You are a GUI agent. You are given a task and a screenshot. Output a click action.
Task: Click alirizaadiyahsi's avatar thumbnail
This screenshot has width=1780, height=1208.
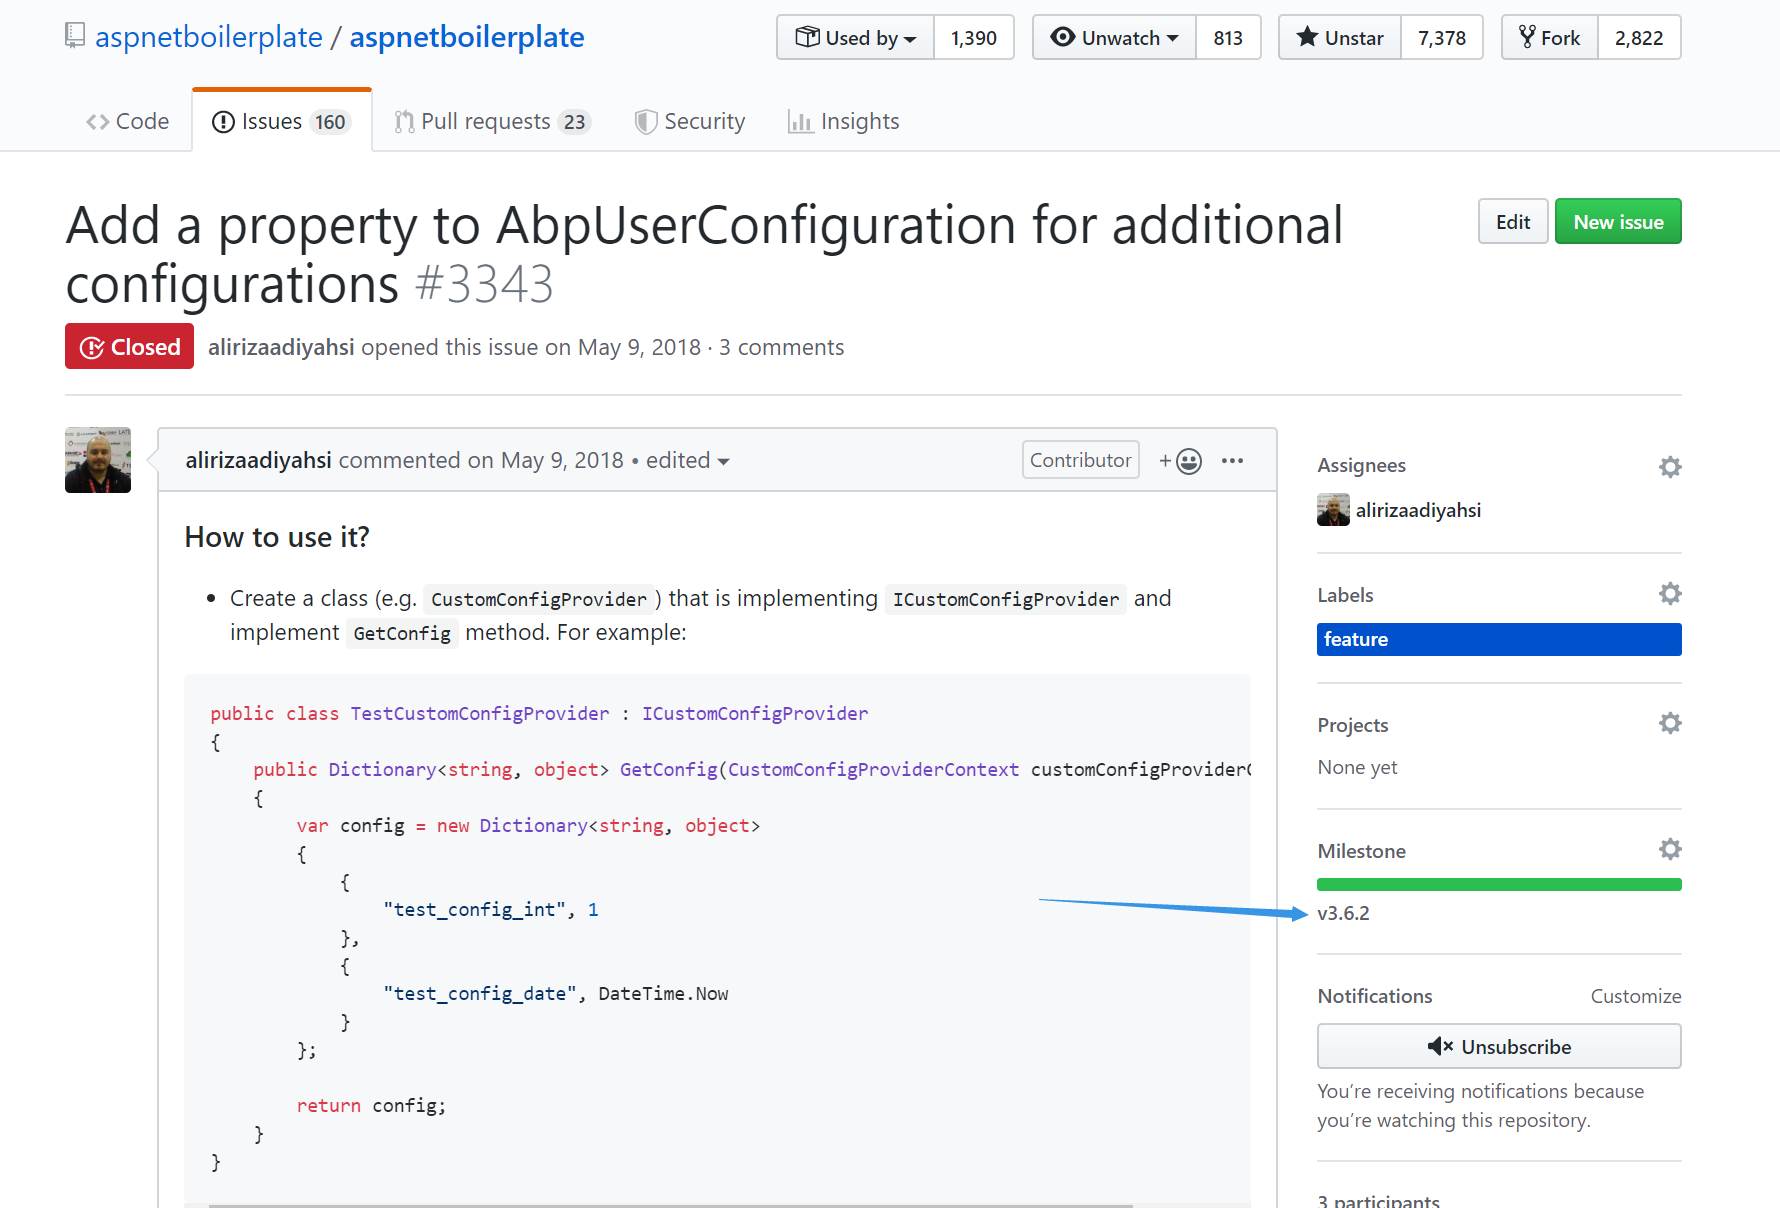click(x=97, y=460)
